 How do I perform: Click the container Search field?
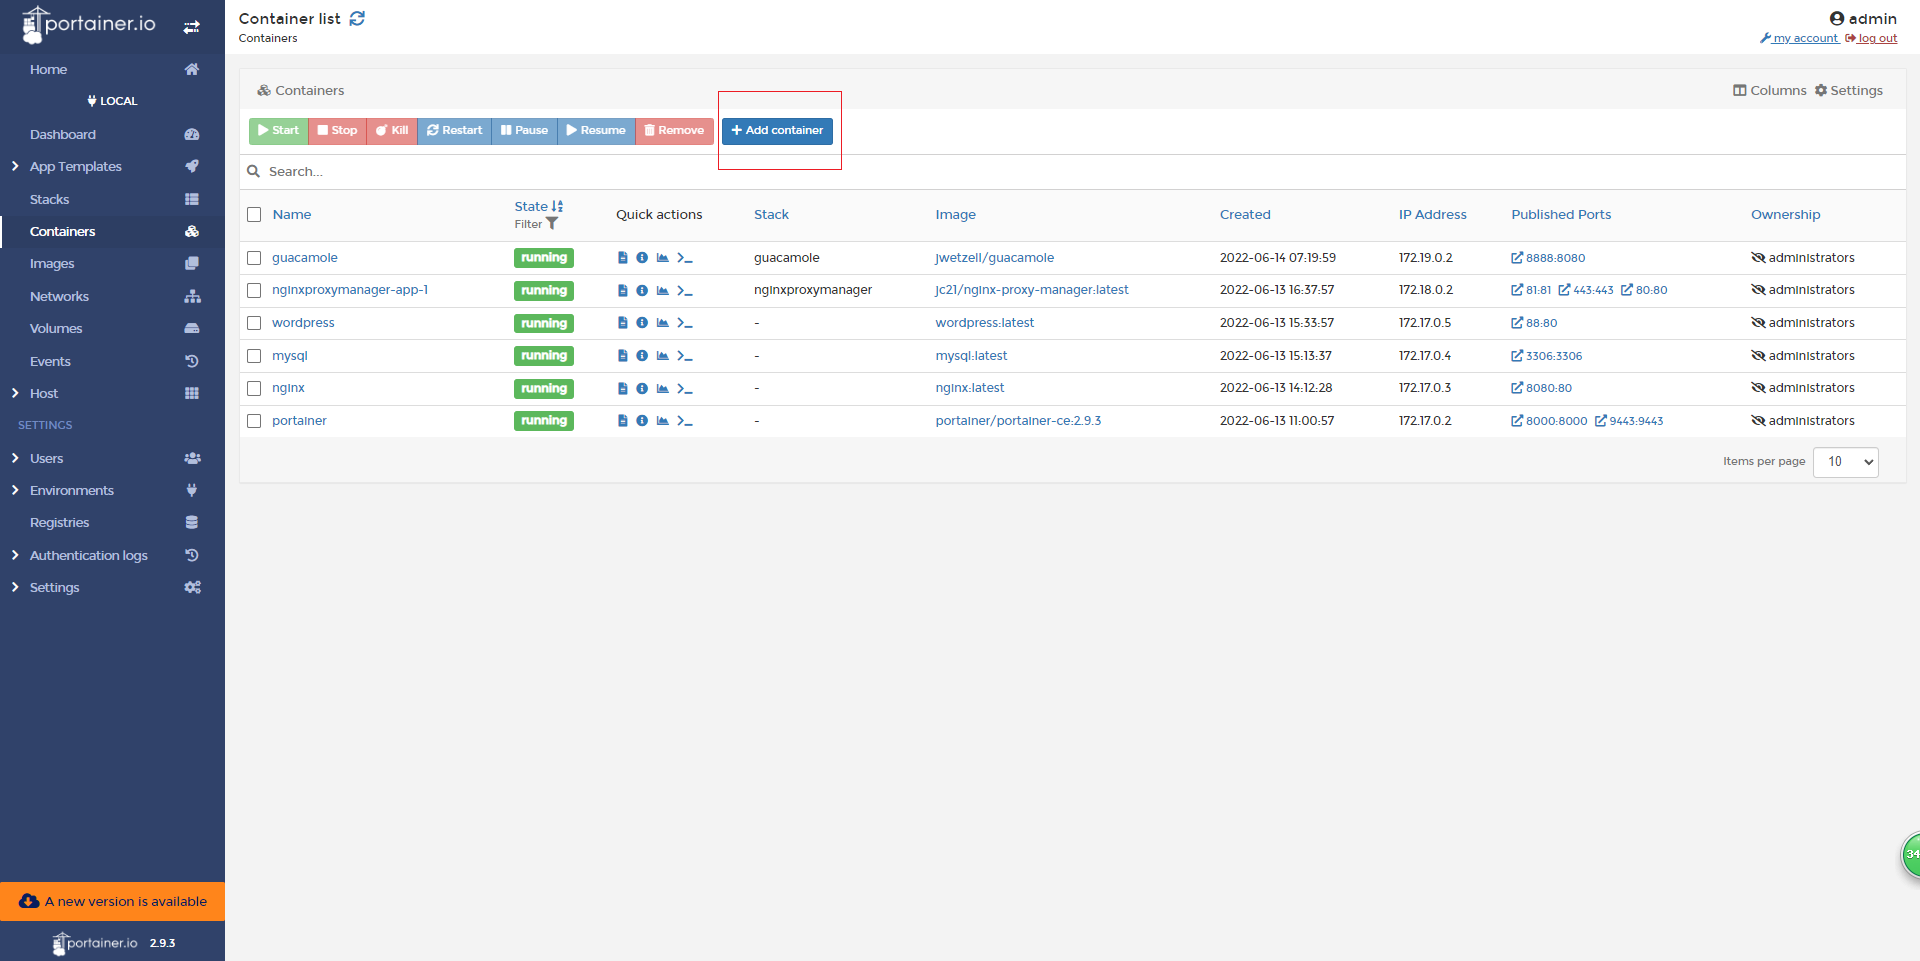(1072, 172)
